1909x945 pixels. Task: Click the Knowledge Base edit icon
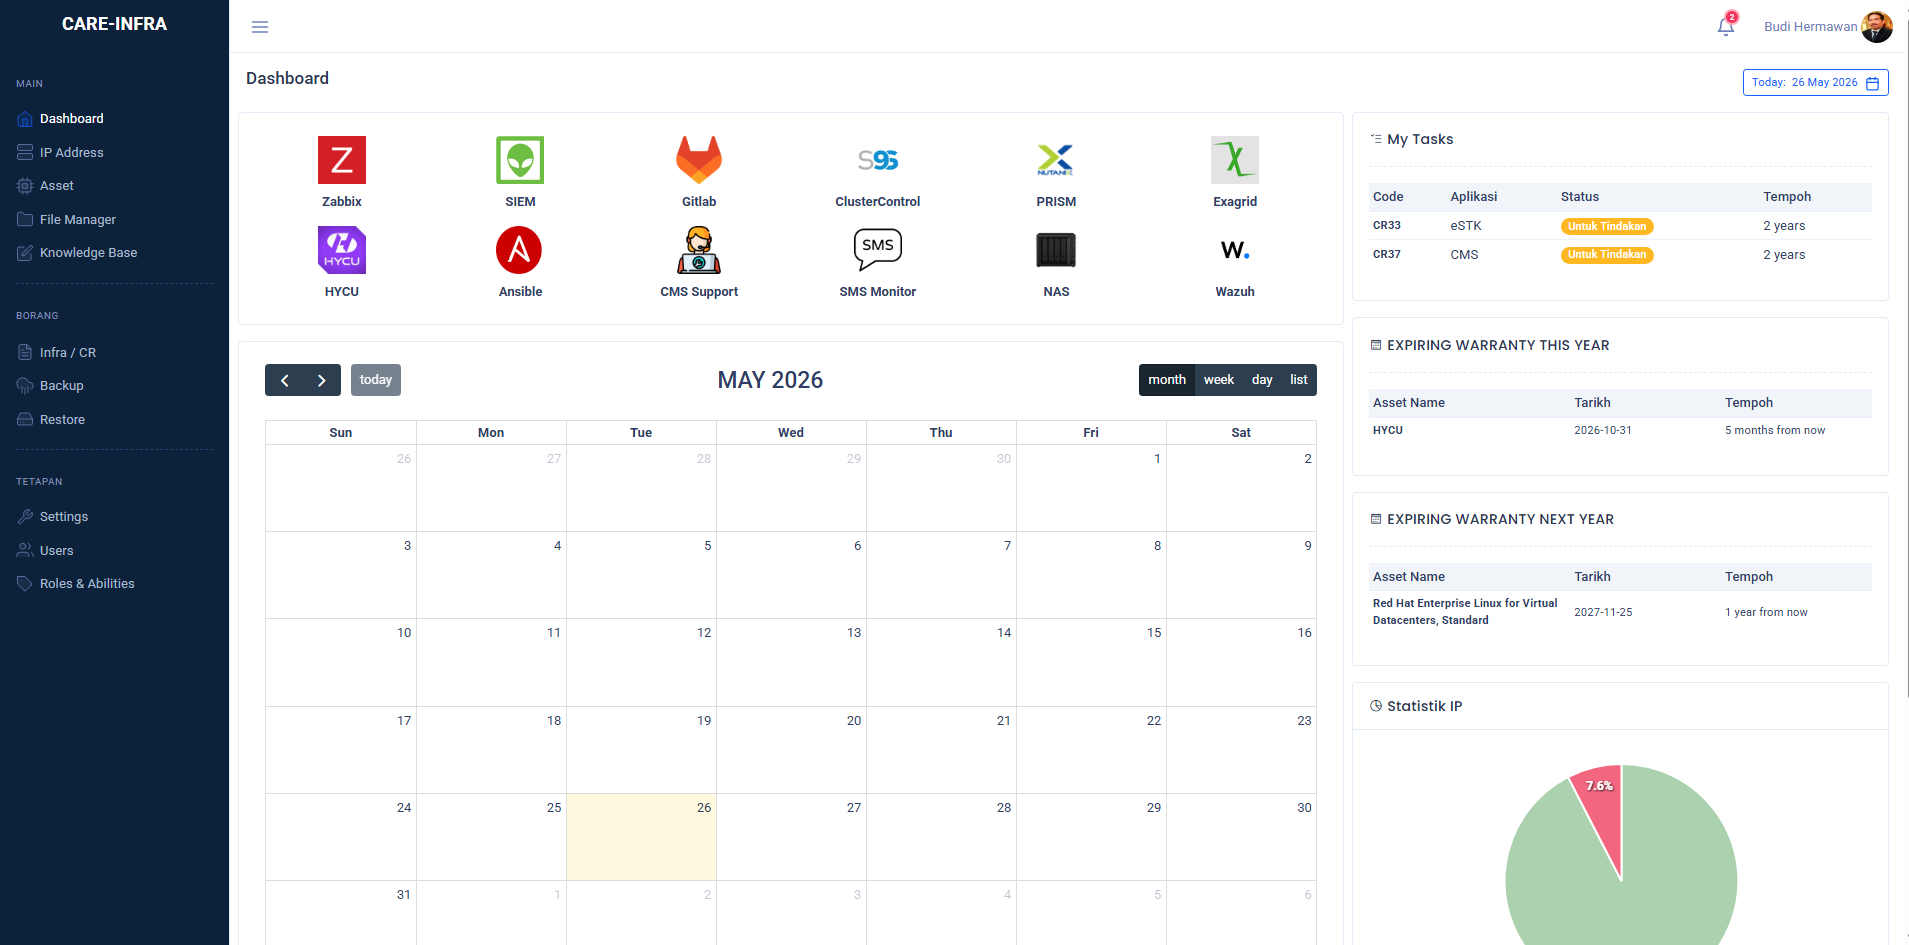(x=25, y=253)
